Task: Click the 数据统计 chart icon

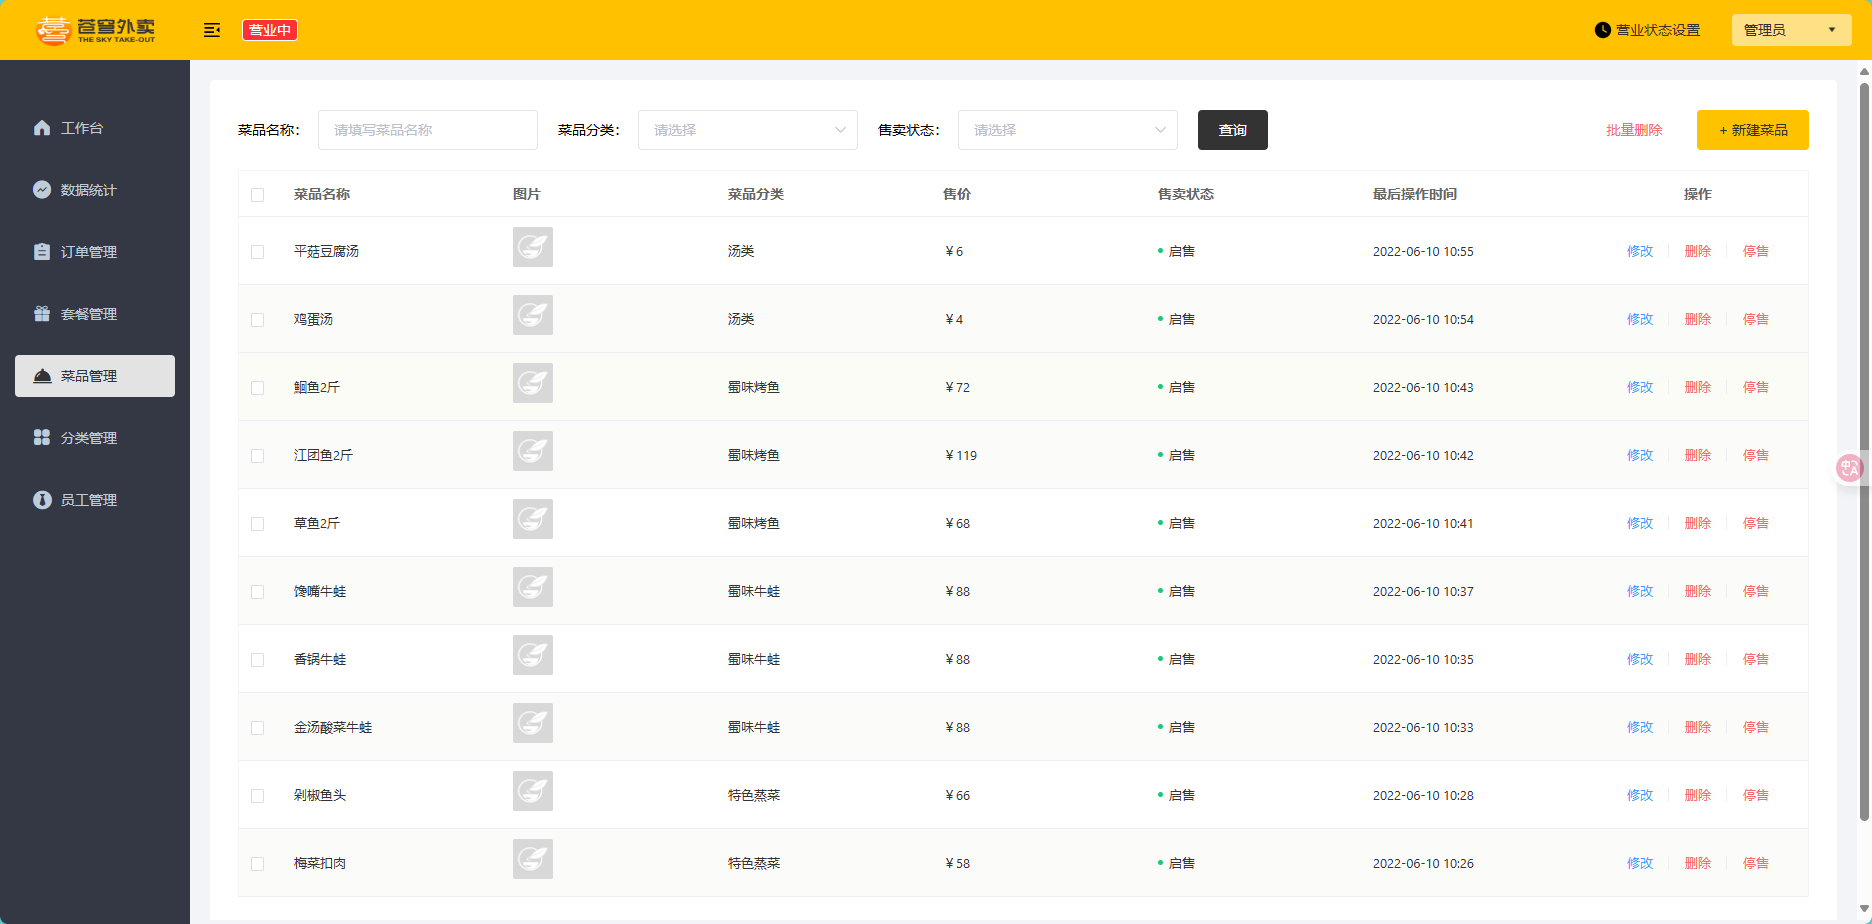Action: 42,190
